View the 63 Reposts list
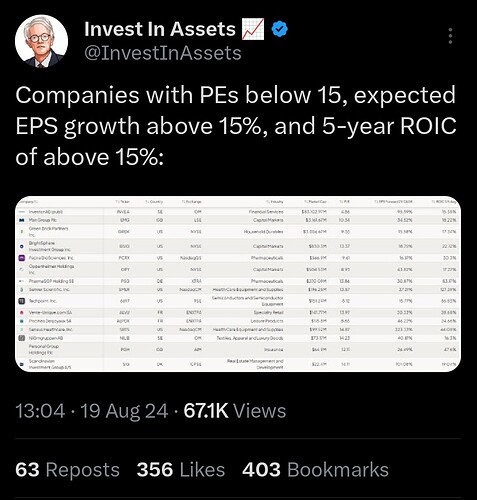This screenshot has width=477, height=500. (x=67, y=470)
